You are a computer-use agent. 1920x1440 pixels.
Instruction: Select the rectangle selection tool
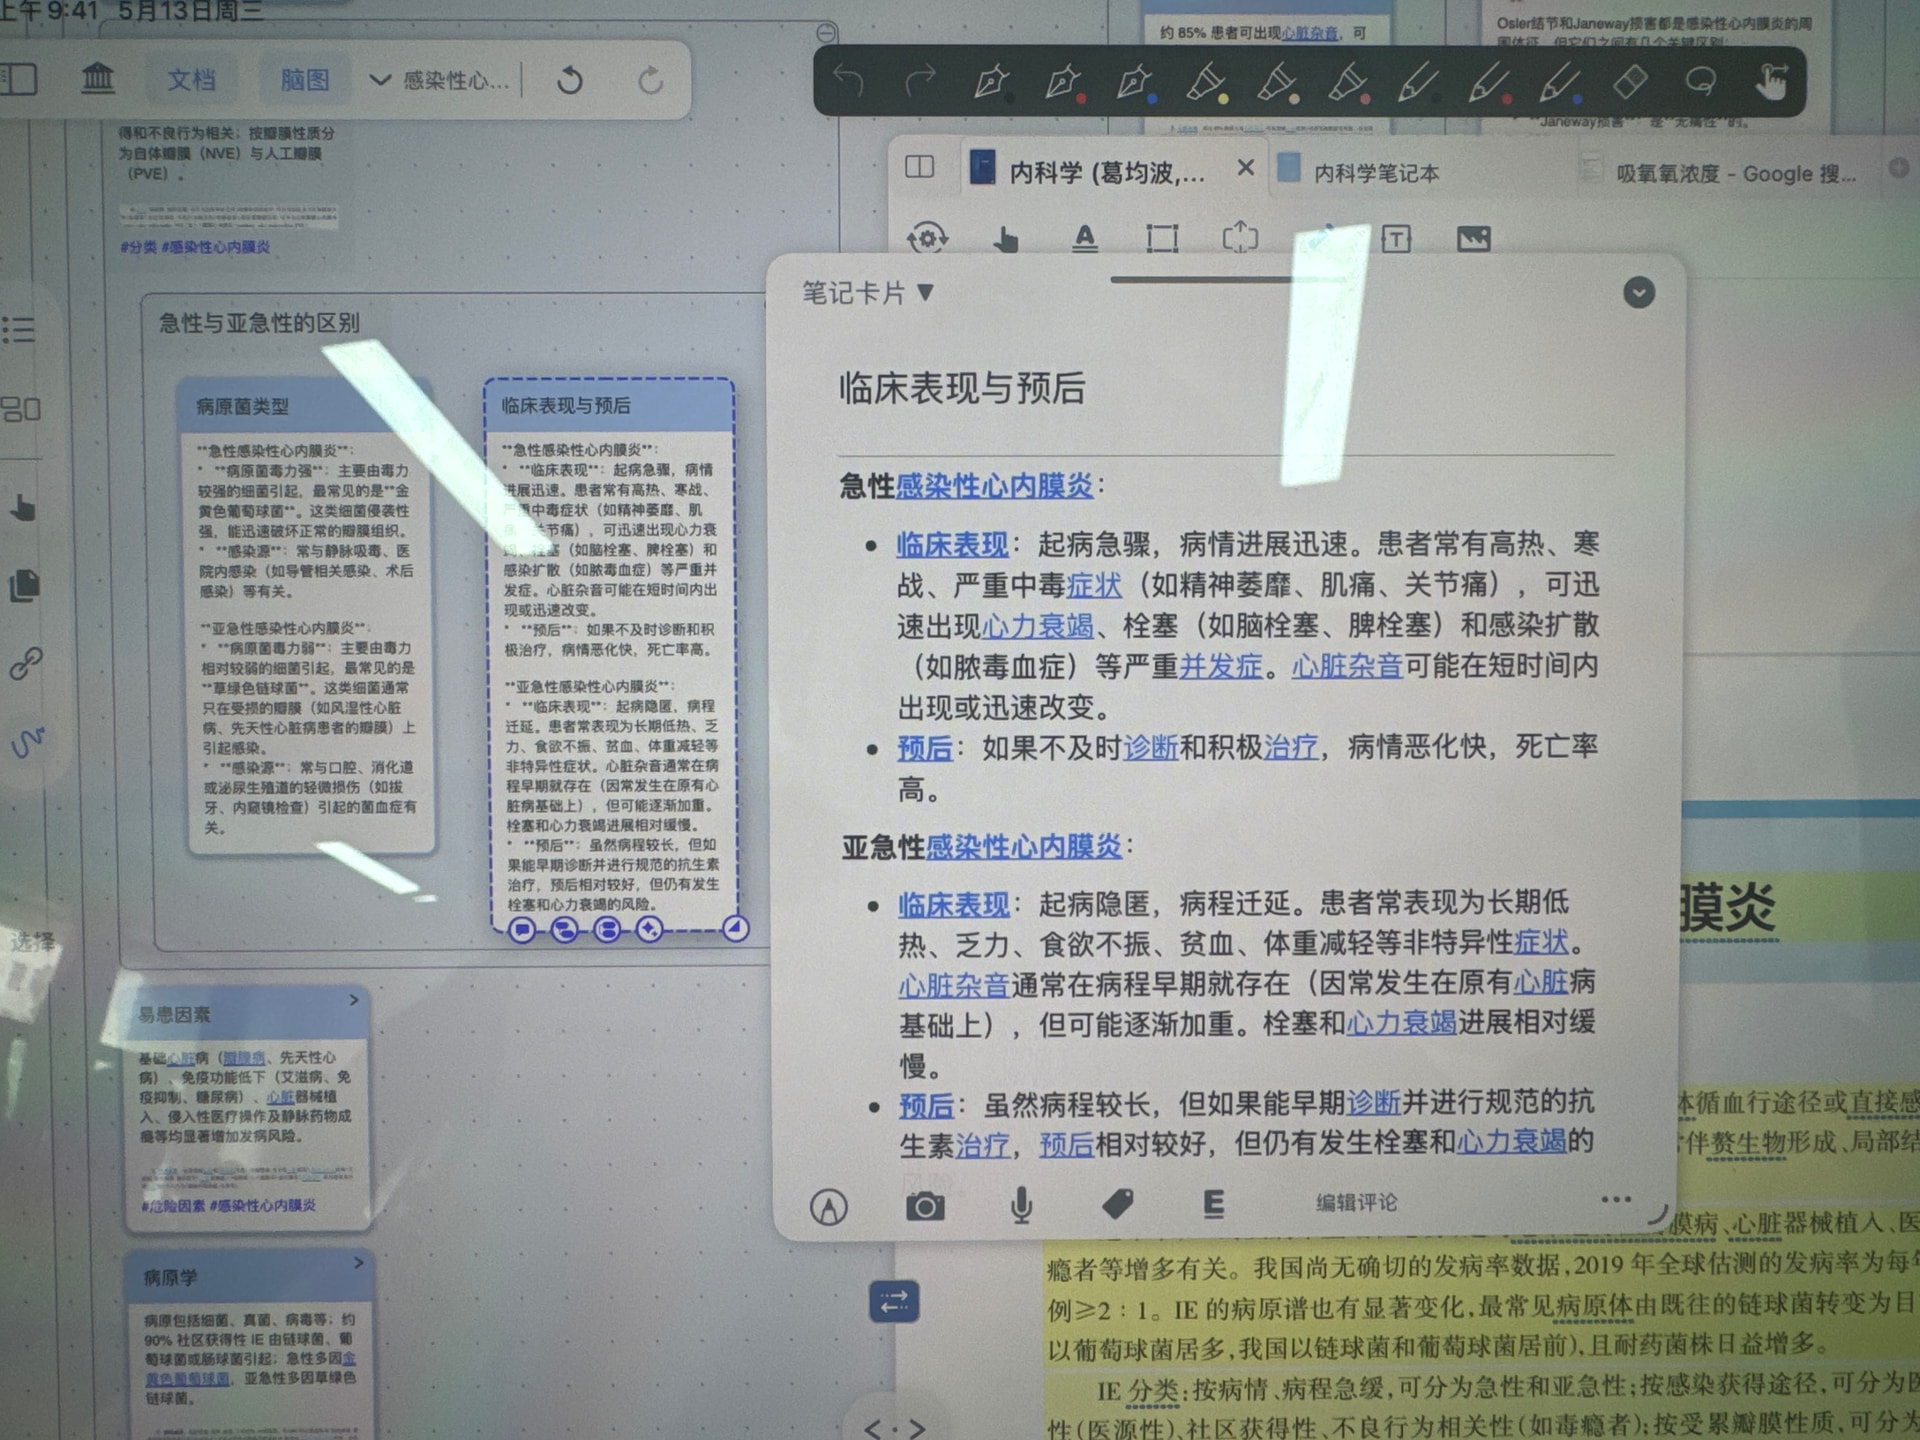1161,238
